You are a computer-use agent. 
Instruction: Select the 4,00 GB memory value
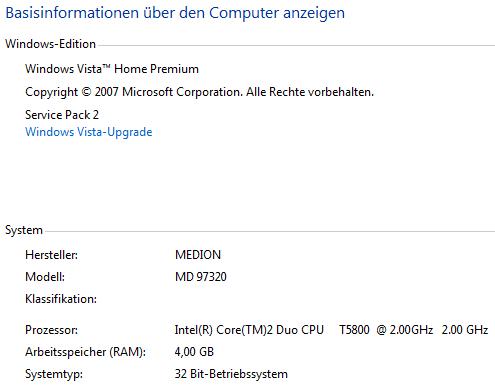tap(194, 352)
